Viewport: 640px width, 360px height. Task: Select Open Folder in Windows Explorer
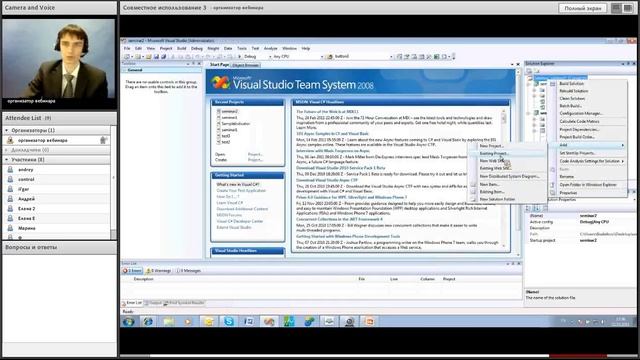(x=588, y=184)
